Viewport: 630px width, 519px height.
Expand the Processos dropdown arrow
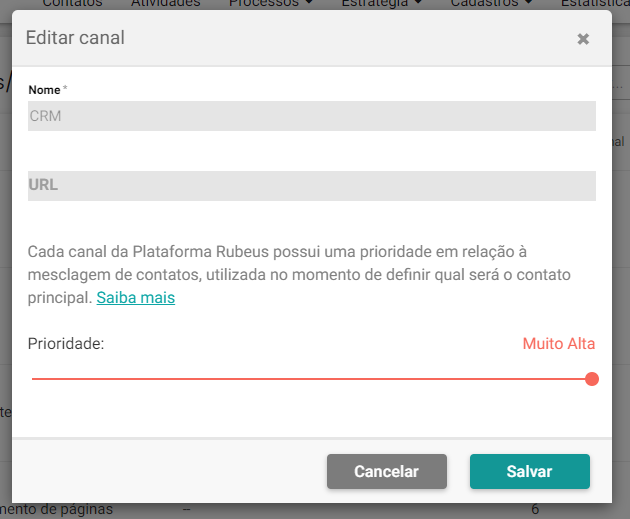pos(309,2)
